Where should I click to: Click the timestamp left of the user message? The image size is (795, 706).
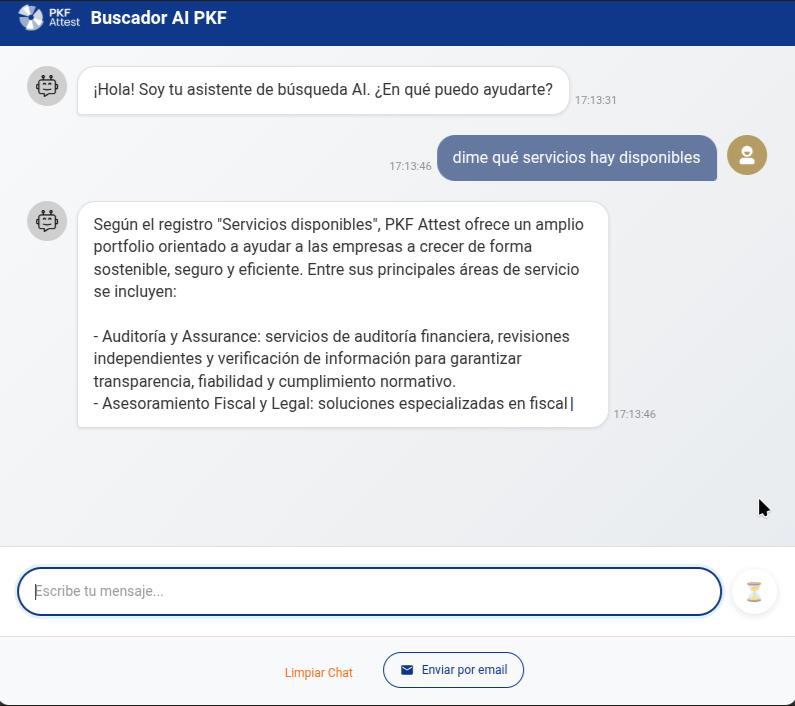pos(410,166)
